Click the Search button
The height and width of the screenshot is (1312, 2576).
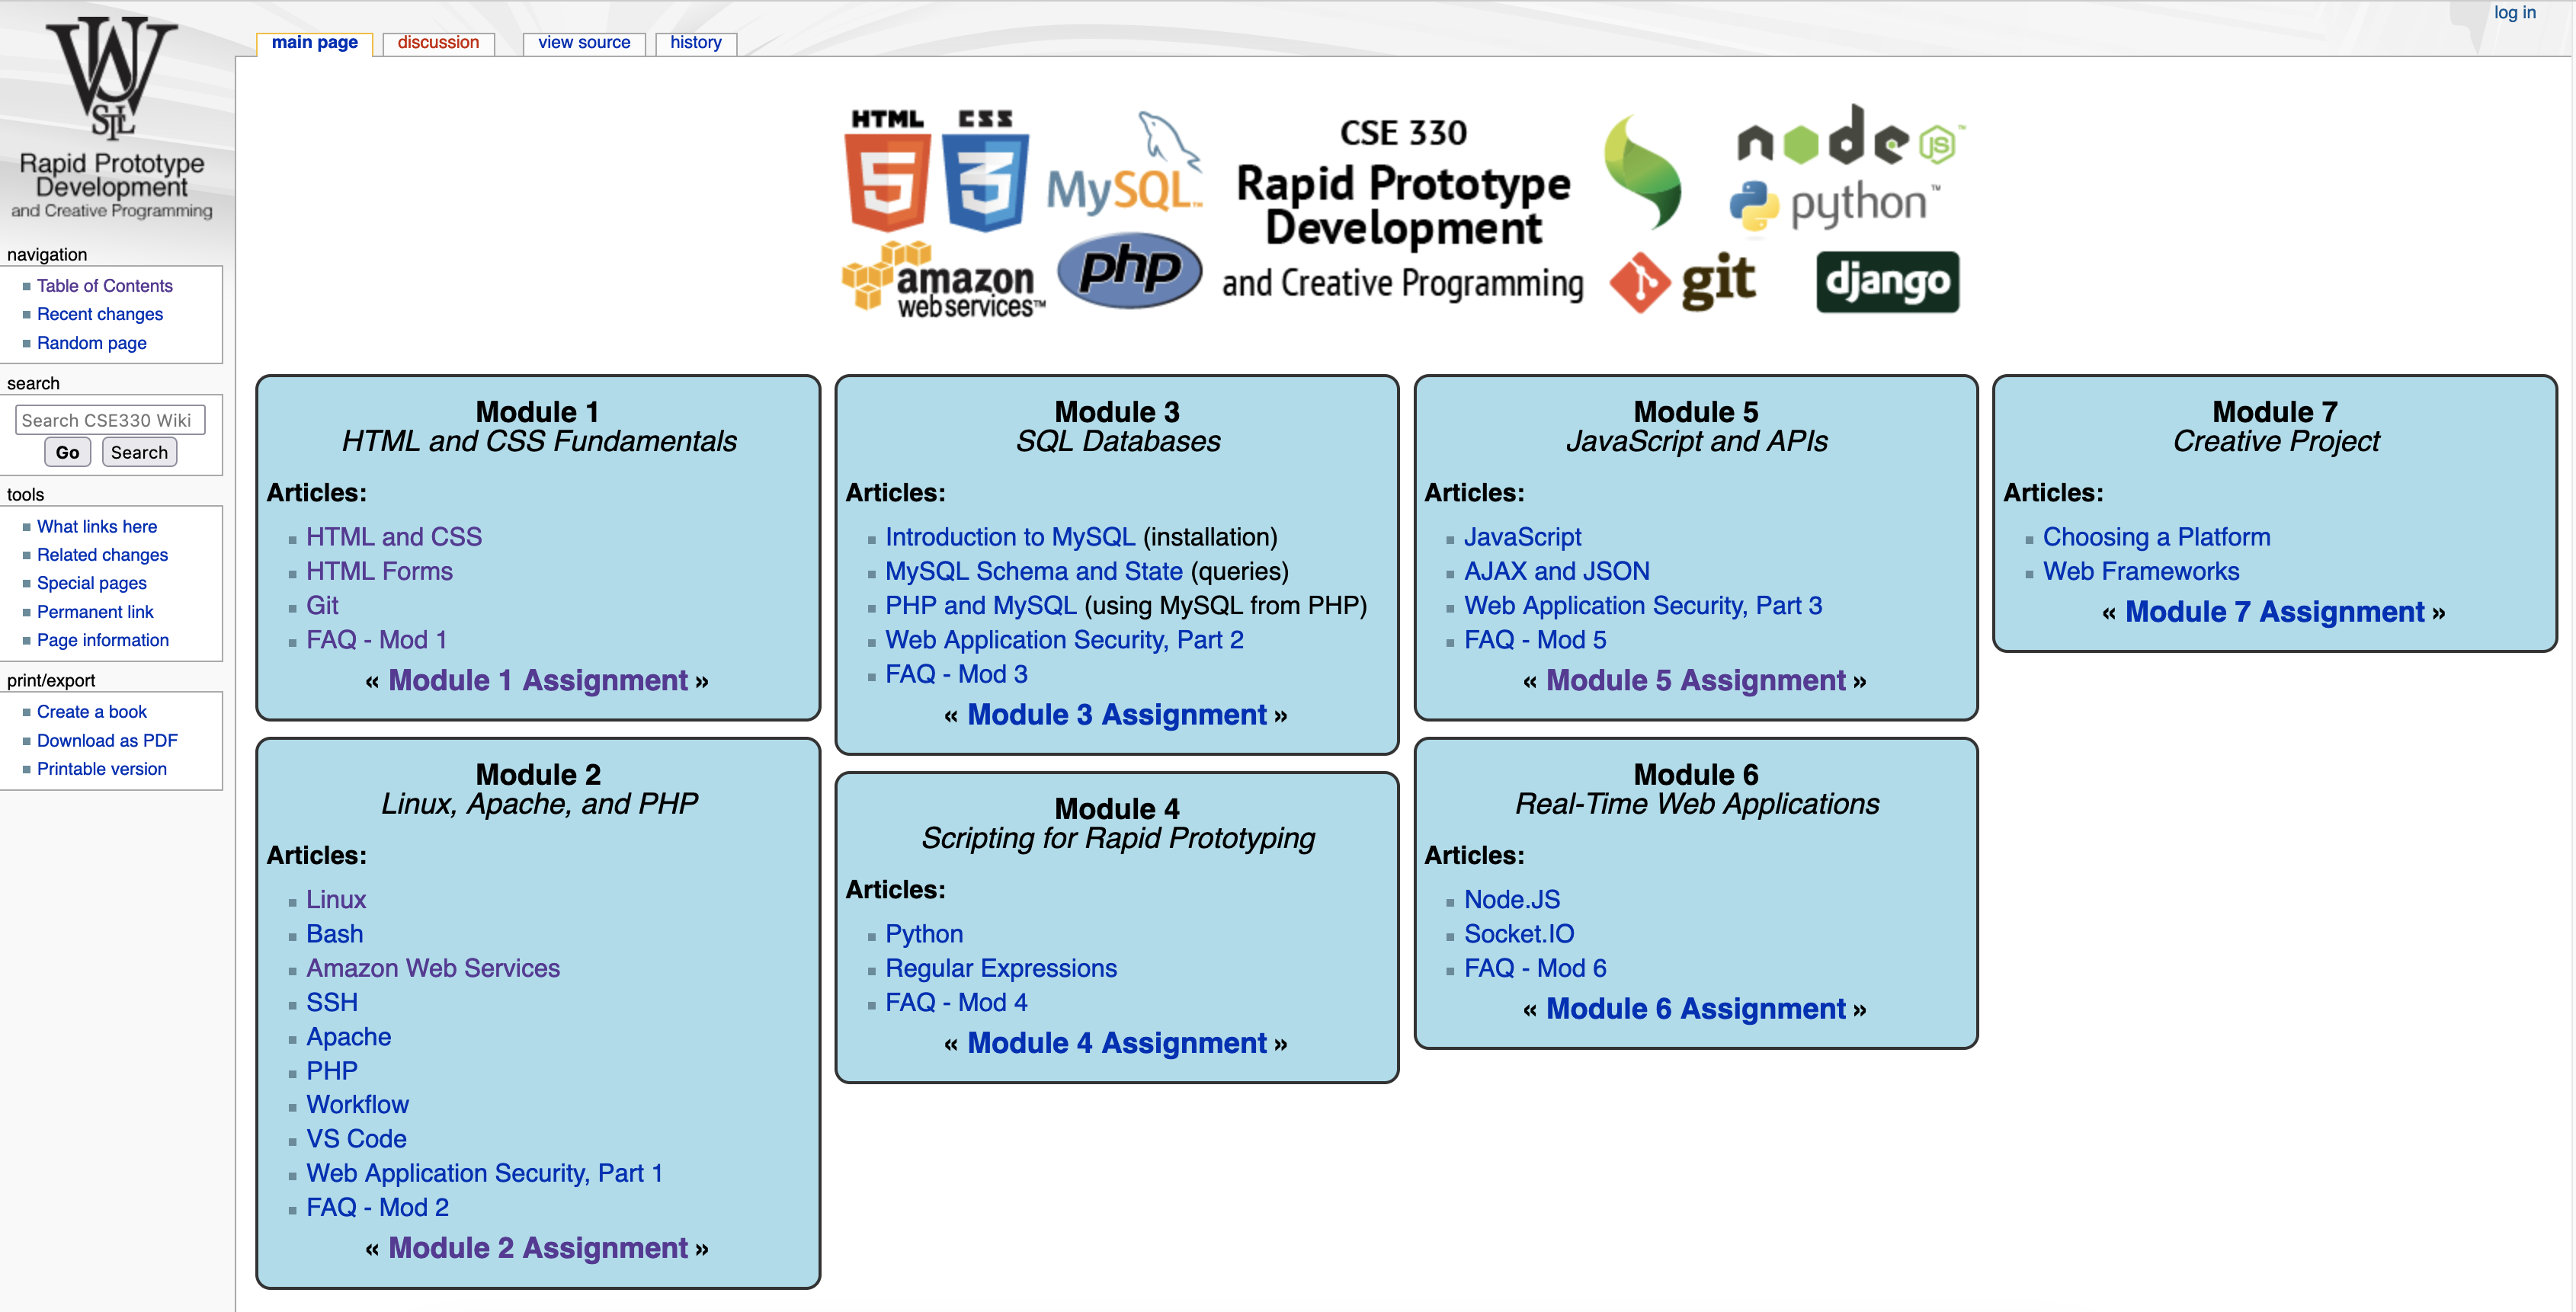coord(139,452)
